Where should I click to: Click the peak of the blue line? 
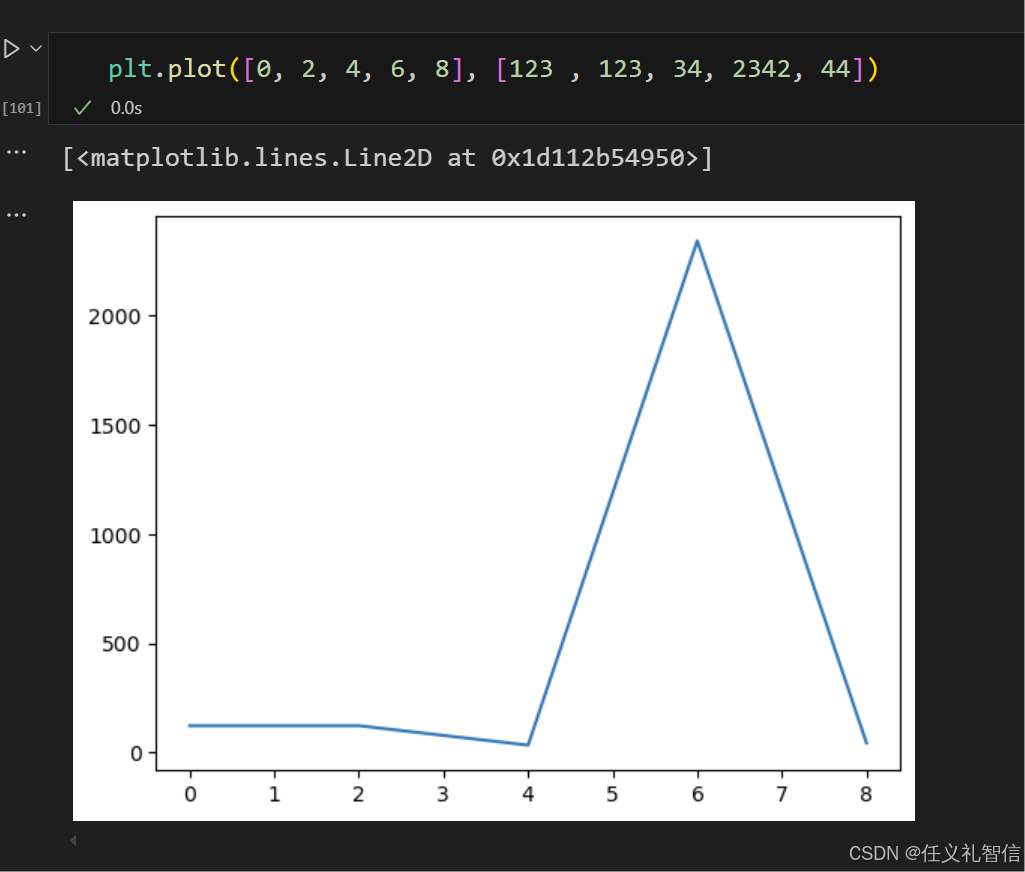click(697, 241)
